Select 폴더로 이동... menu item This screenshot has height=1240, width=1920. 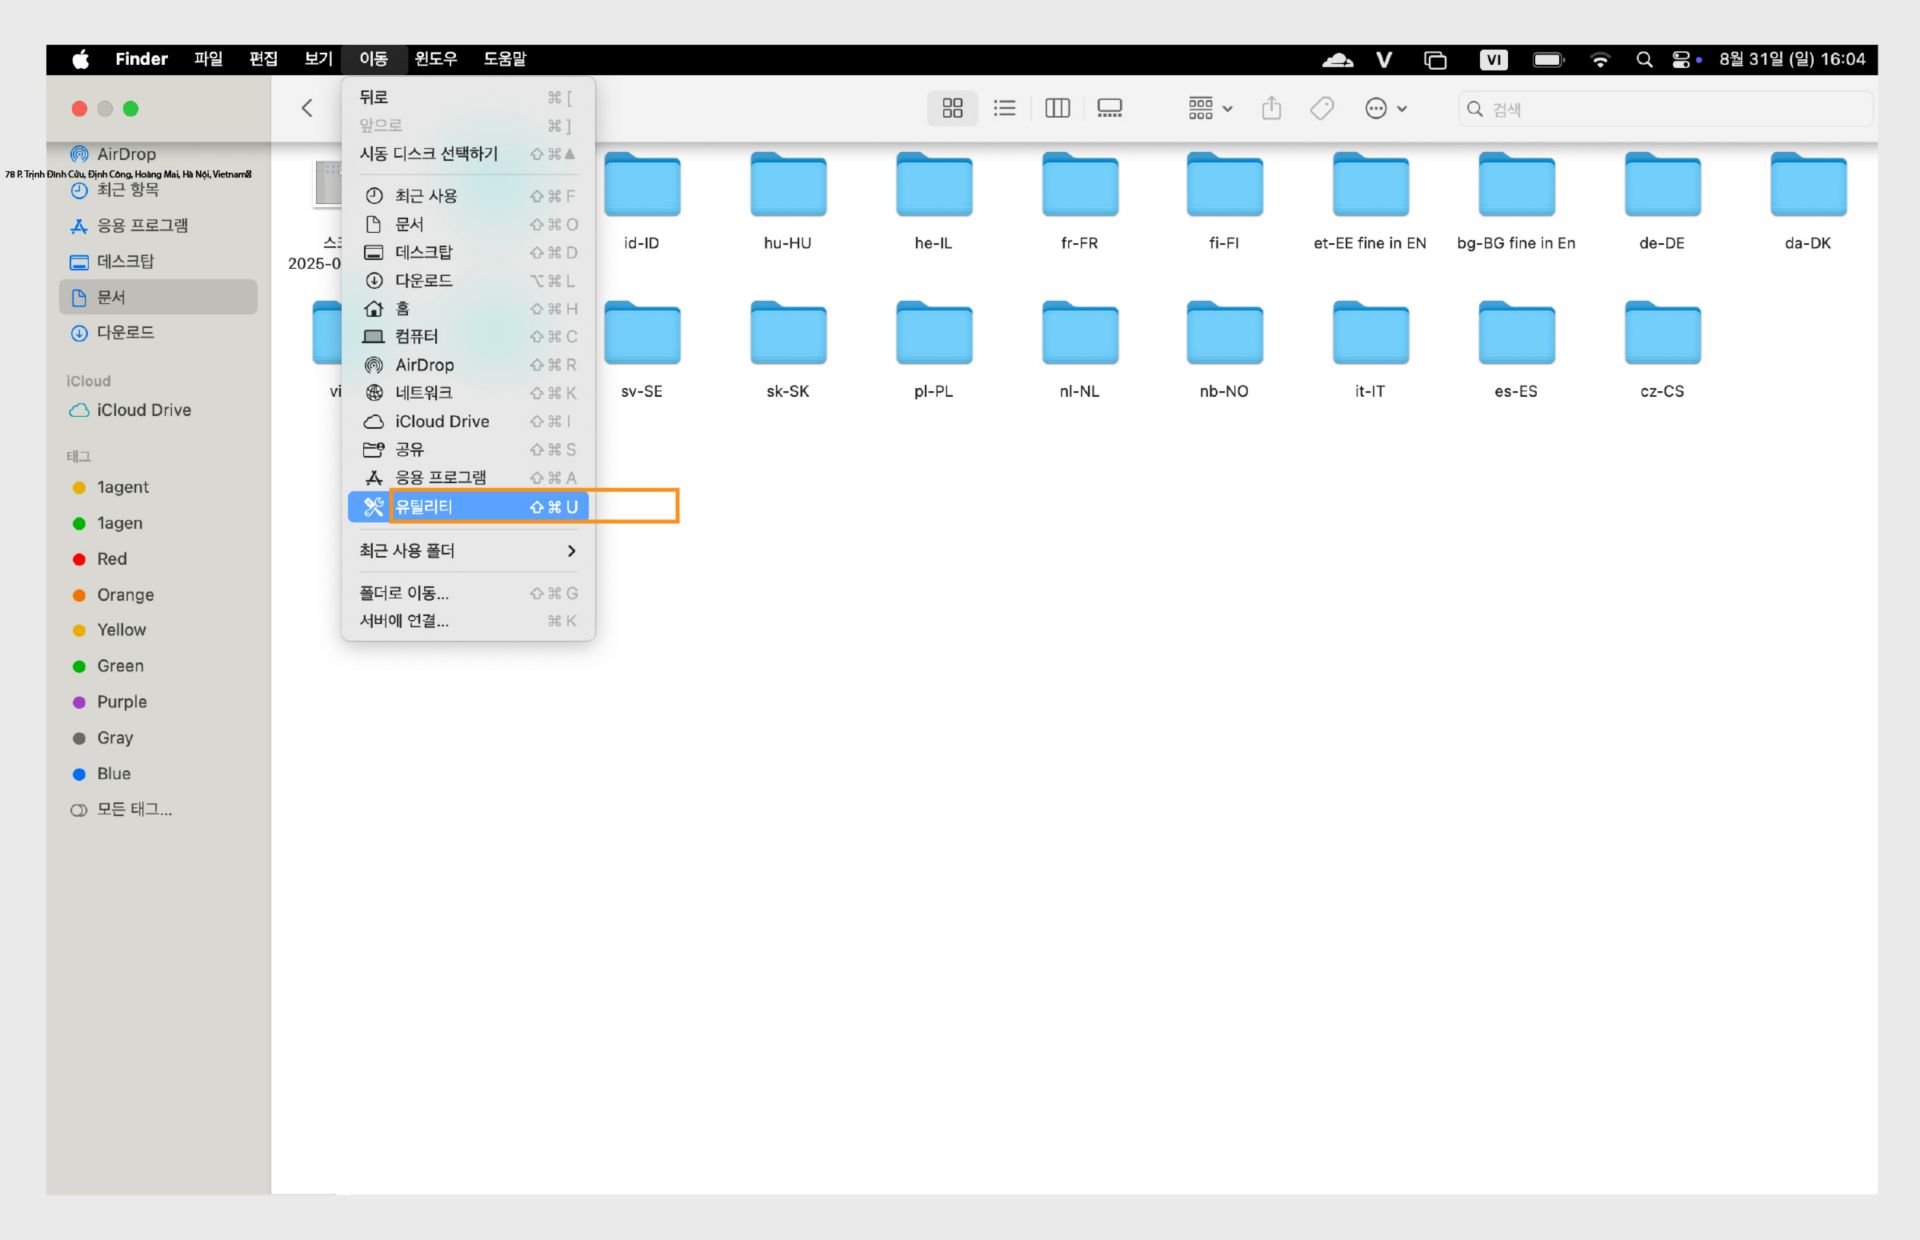point(404,593)
